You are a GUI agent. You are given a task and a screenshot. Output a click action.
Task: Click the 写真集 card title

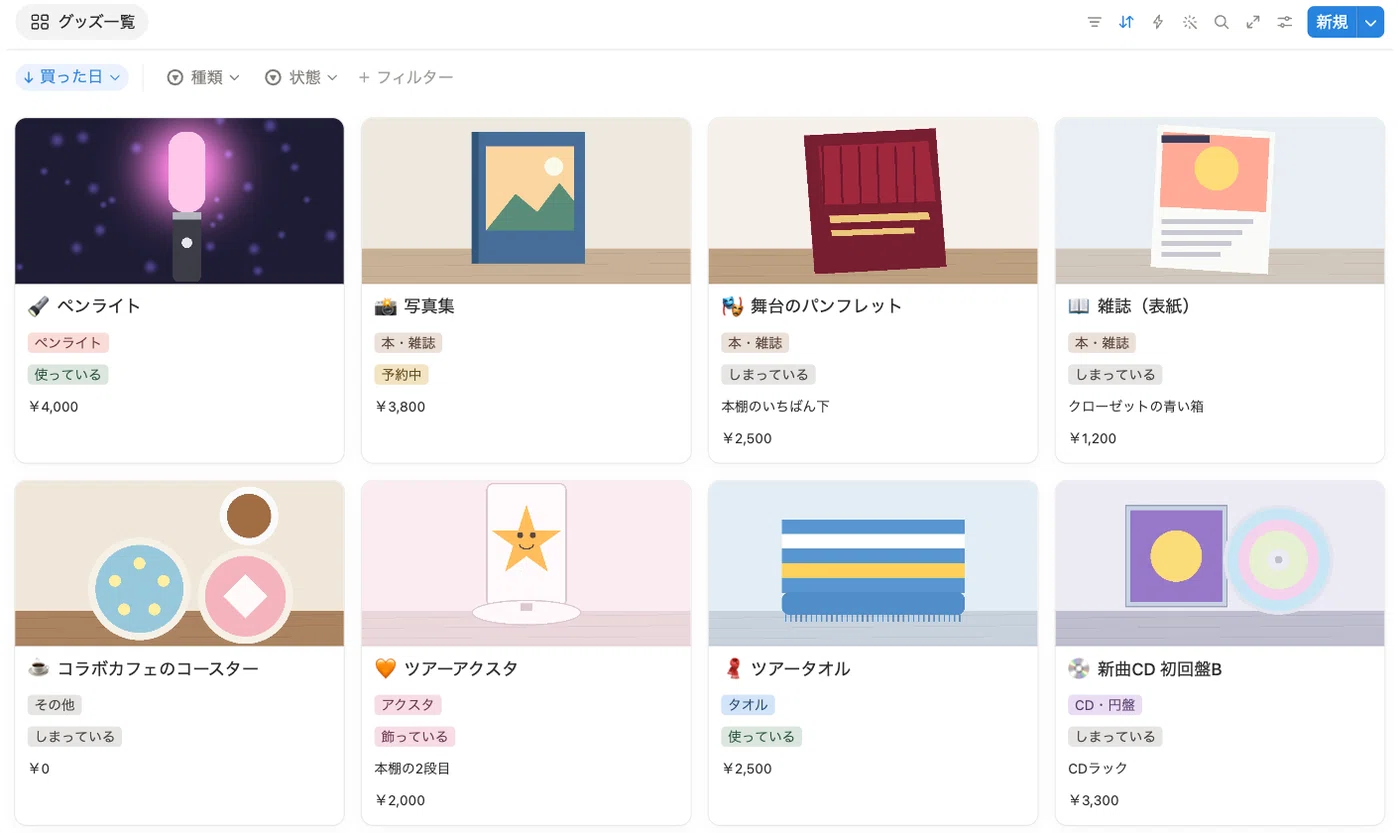pos(429,306)
